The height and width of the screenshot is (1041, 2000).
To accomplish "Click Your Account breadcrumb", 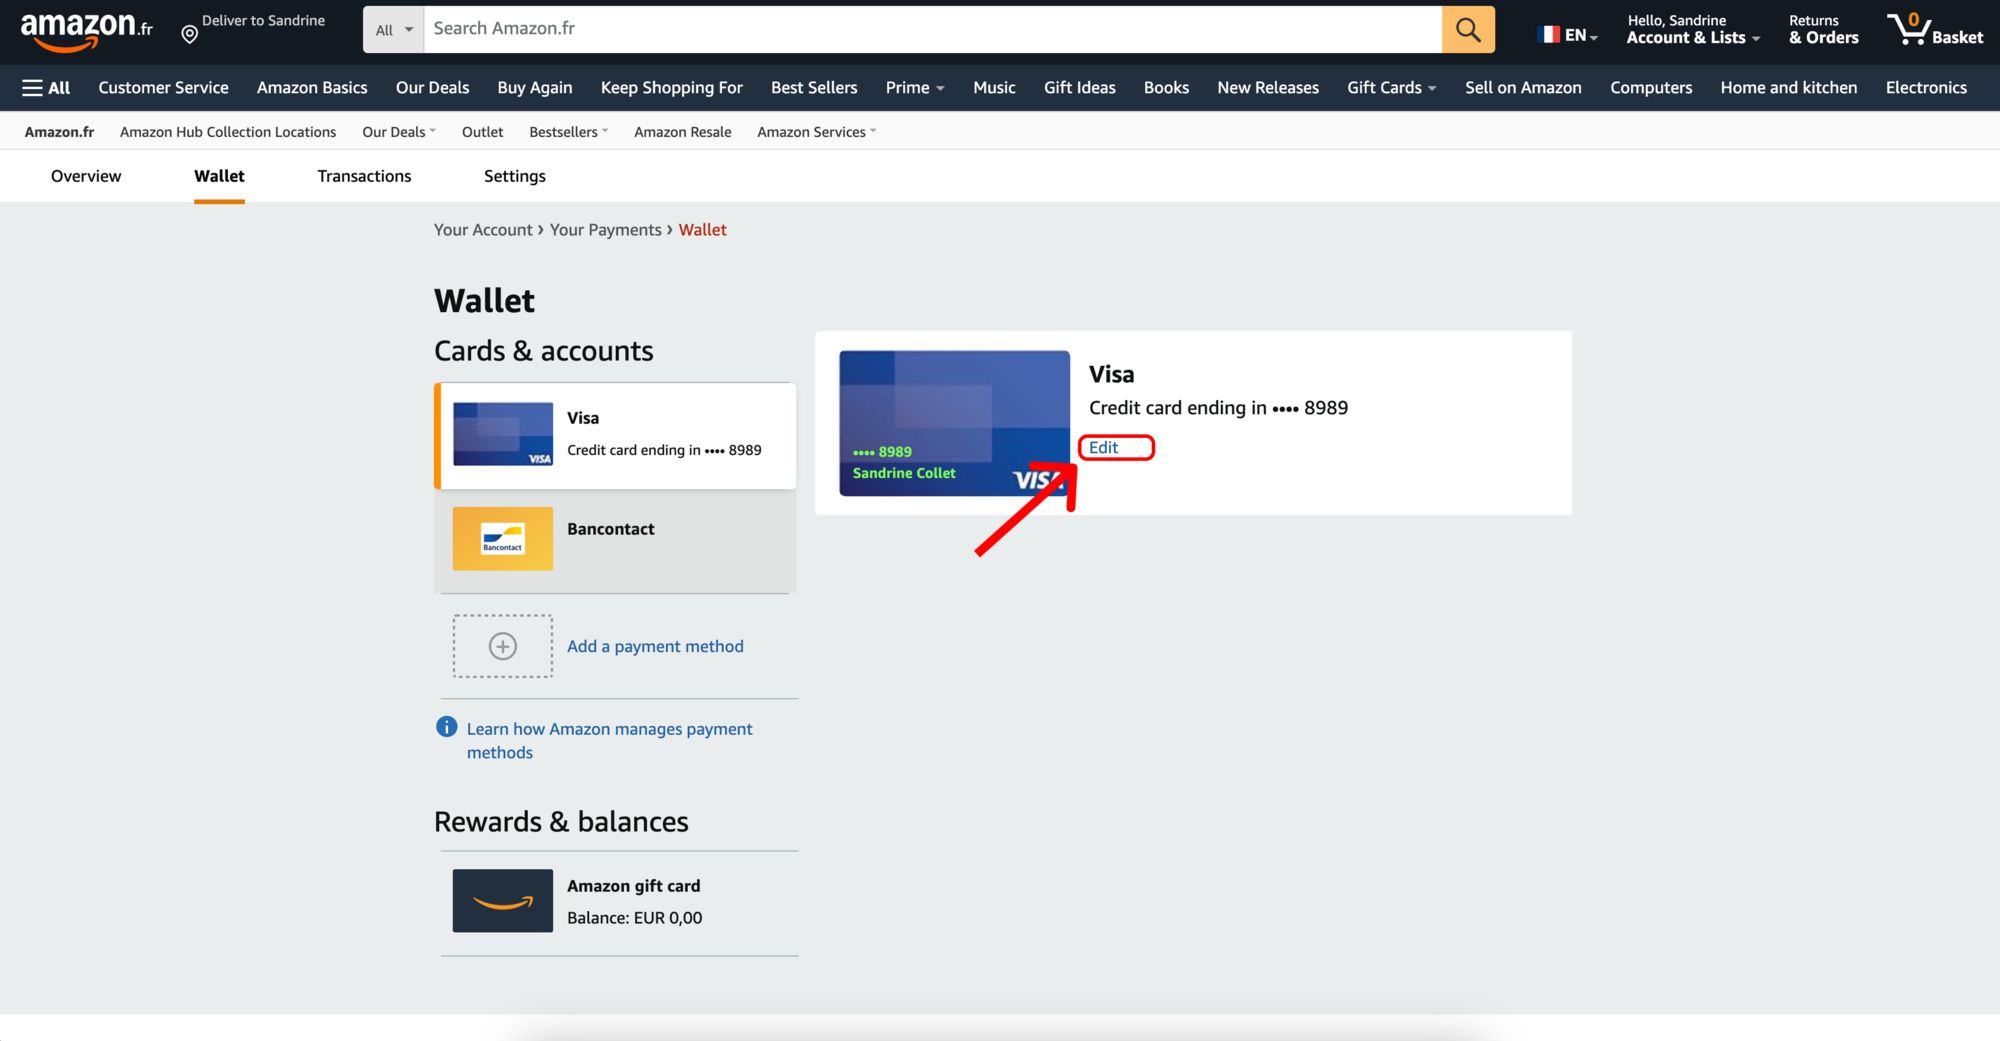I will (x=483, y=230).
